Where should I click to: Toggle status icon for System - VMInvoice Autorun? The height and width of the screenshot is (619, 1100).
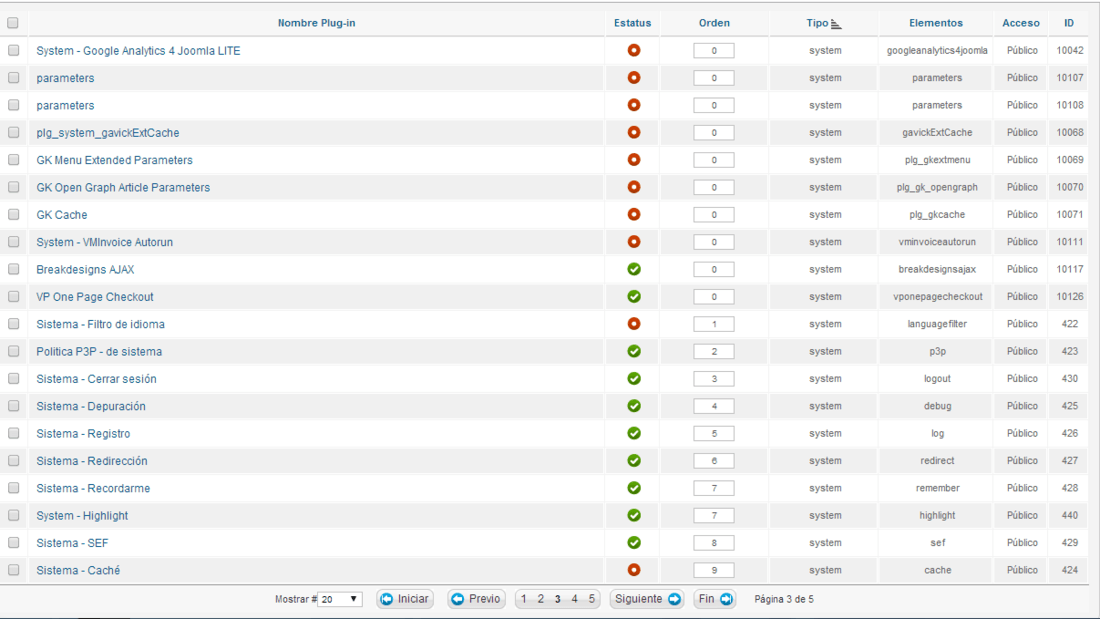[x=633, y=242]
